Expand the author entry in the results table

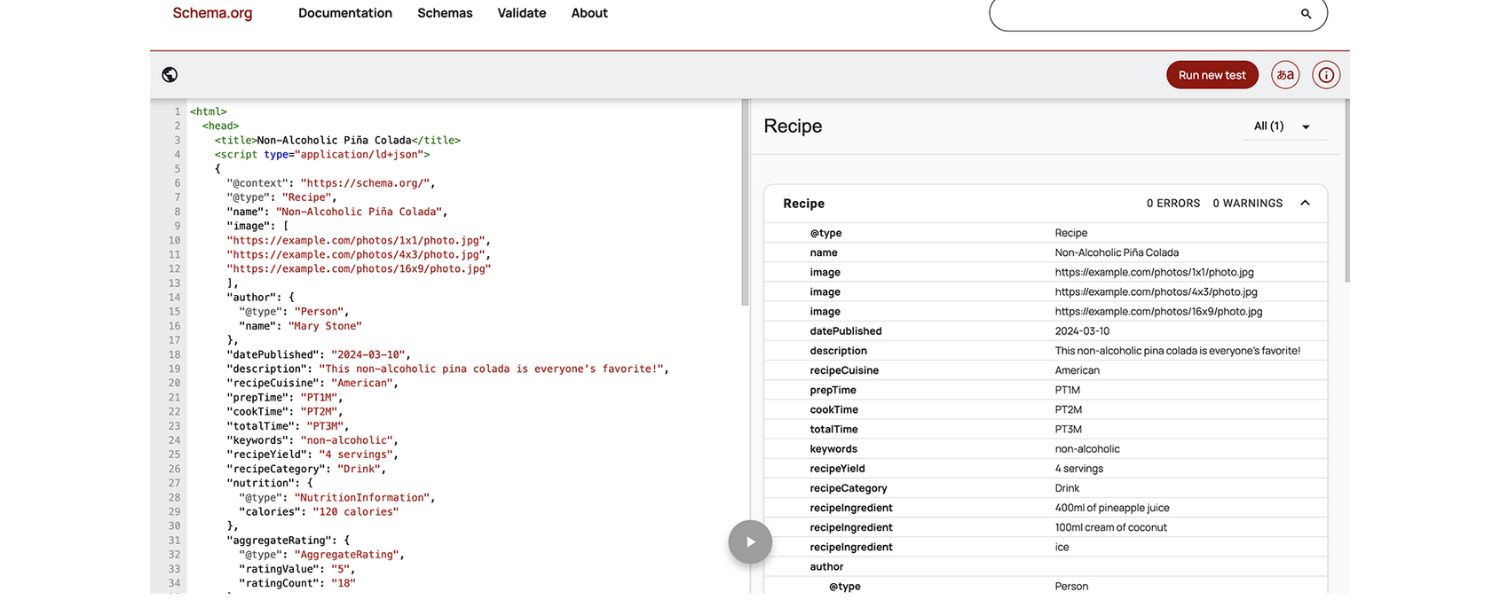coord(826,566)
